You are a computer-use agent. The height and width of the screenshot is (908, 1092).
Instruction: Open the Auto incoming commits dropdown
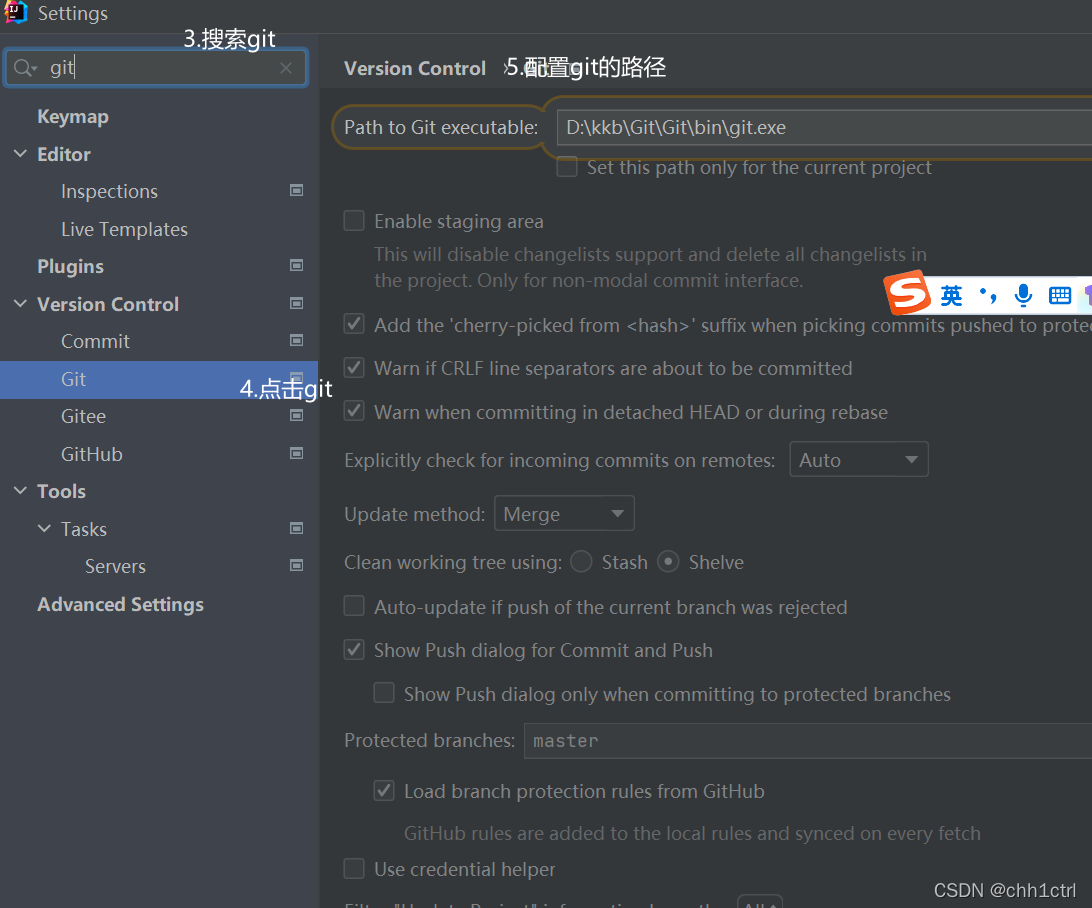tap(859, 460)
